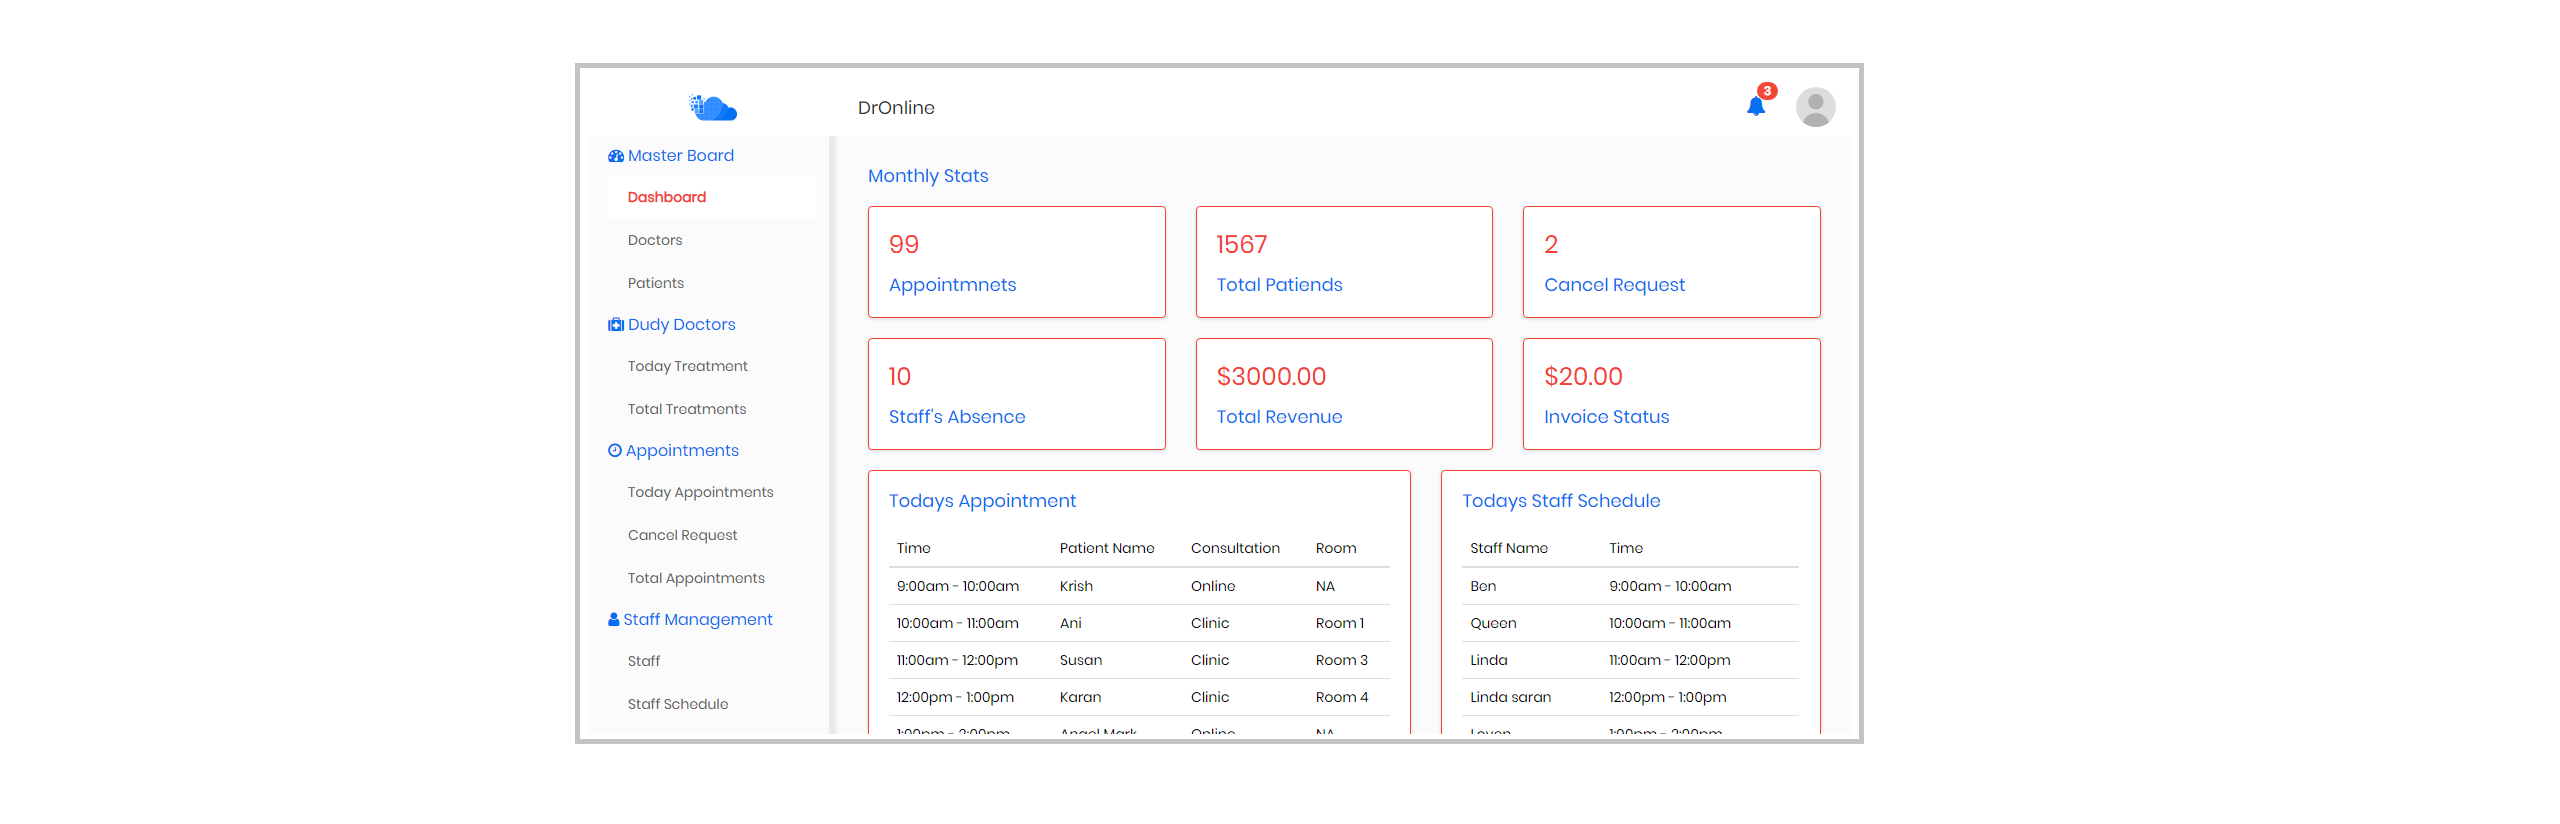Click Room 3 cell in Susan's row
The height and width of the screenshot is (824, 2560).
(x=1342, y=660)
